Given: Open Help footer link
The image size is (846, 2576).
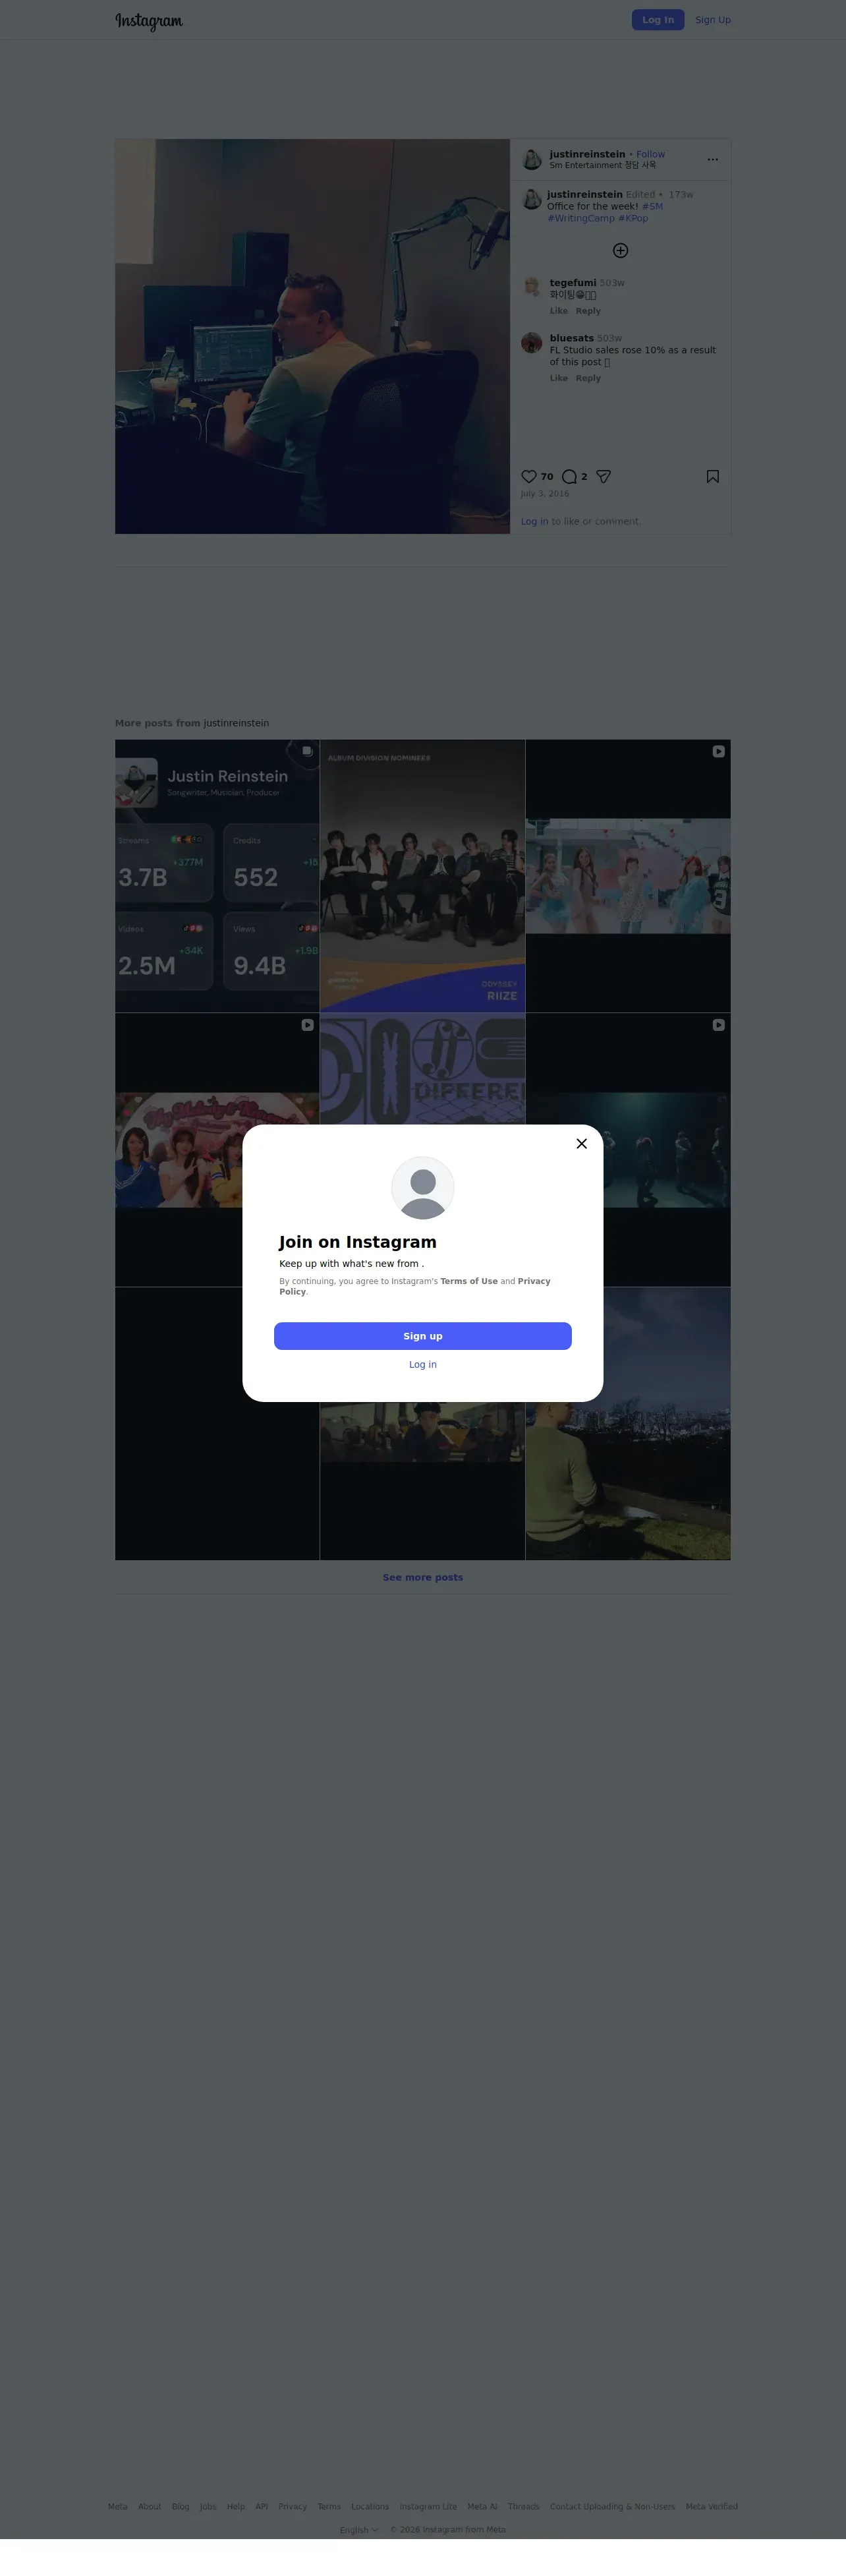Looking at the screenshot, I should pos(236,2506).
